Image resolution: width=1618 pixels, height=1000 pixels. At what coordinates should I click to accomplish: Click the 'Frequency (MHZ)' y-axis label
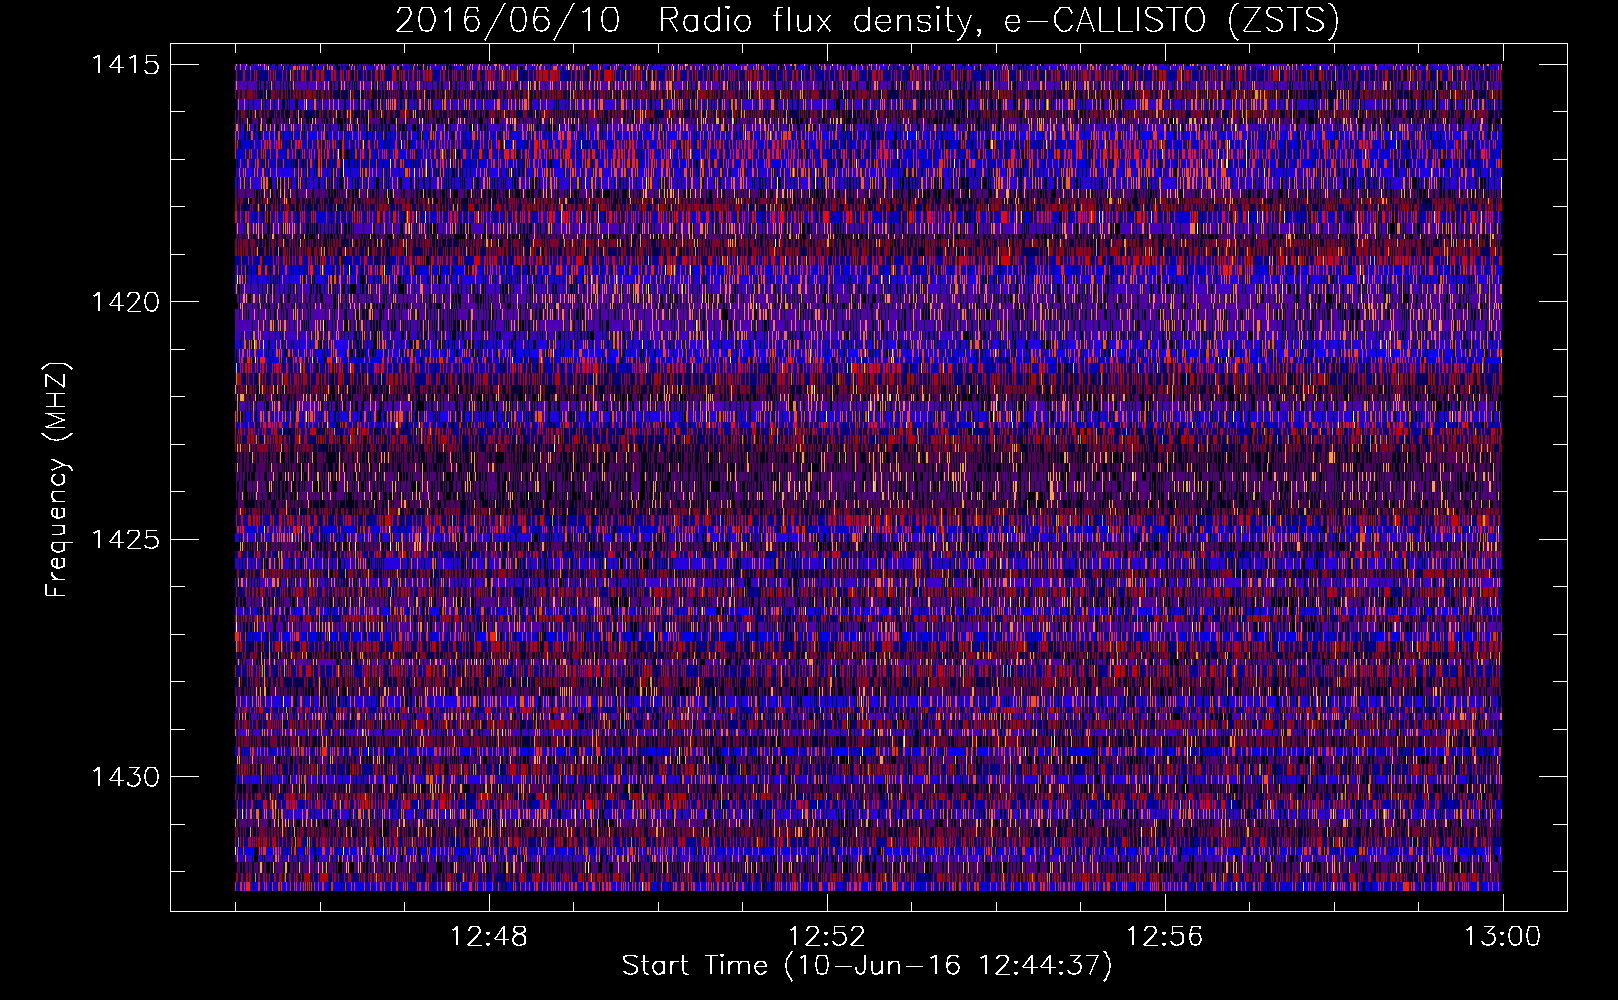(58, 480)
